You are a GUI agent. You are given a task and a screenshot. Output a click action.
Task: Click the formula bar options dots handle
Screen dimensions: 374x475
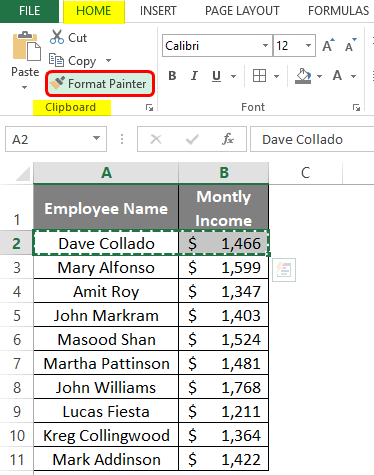pos(122,139)
